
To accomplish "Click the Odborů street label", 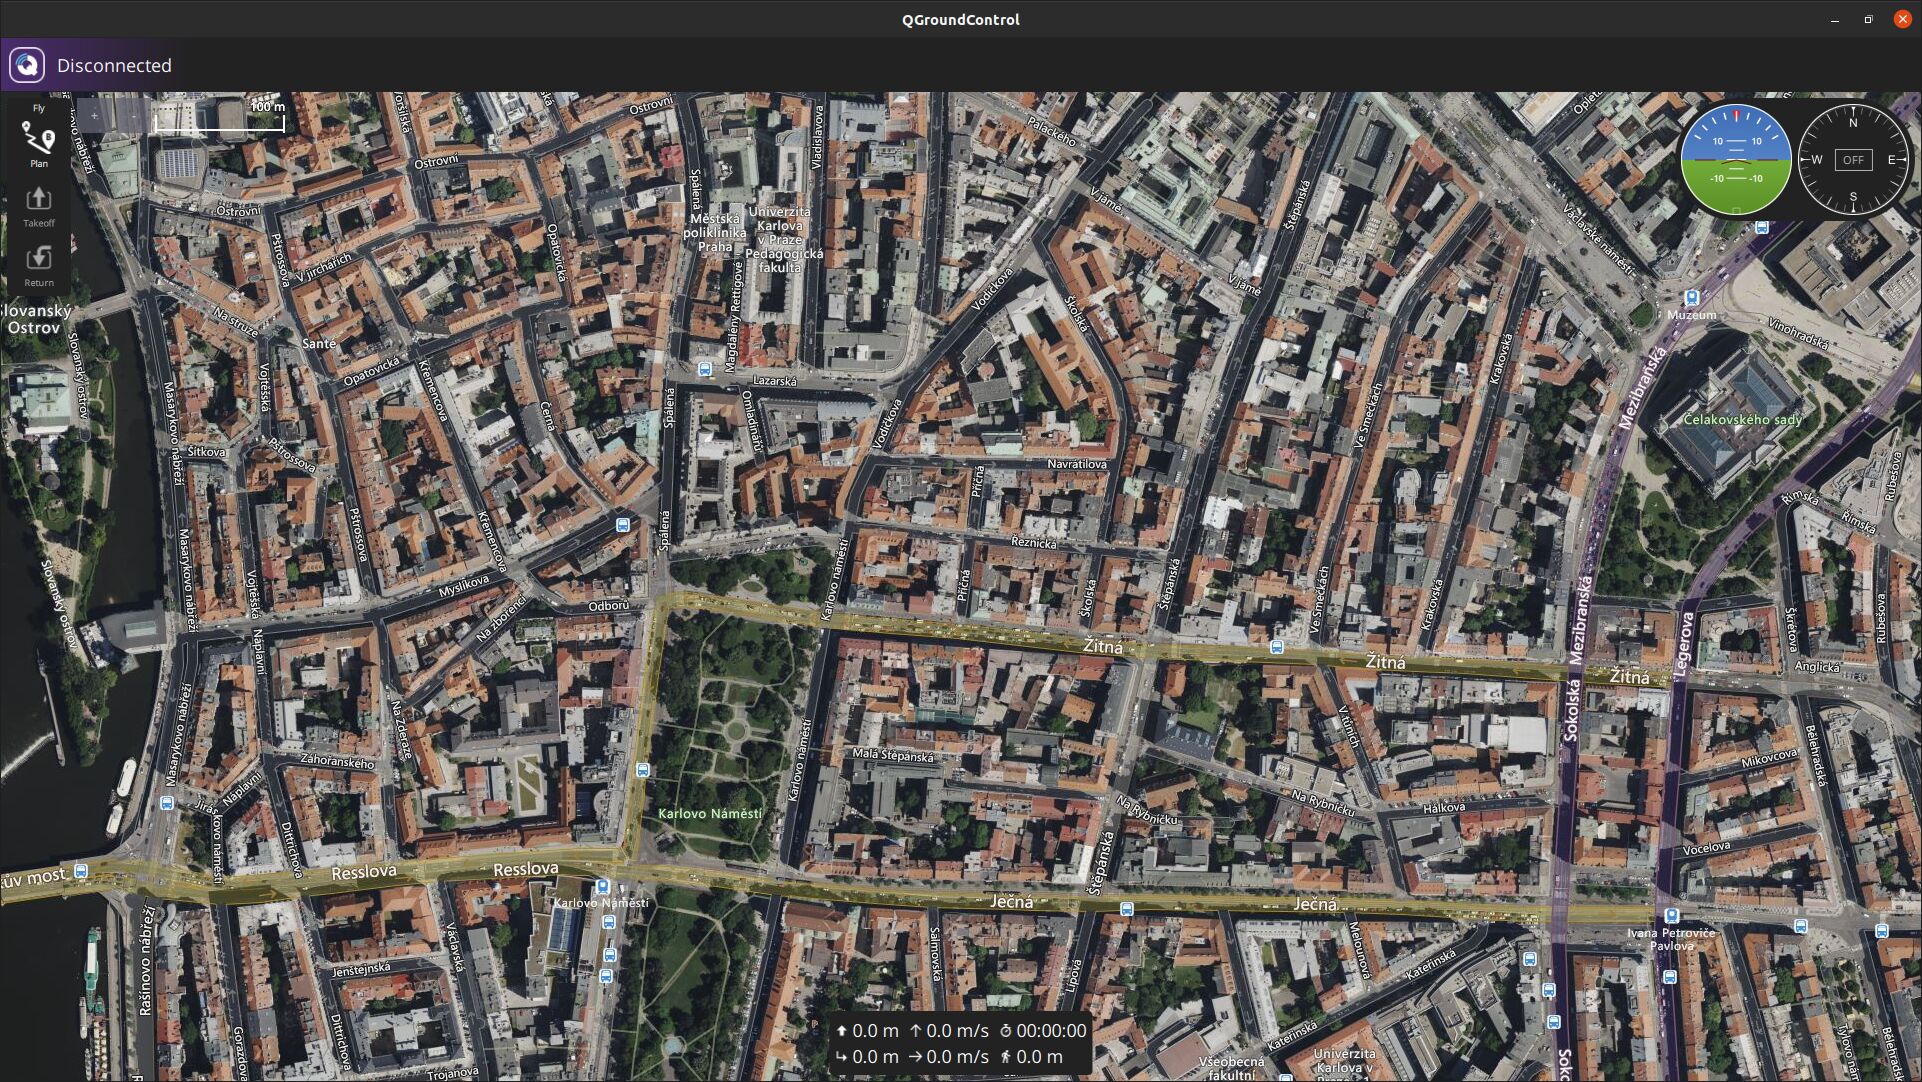I will pyautogui.click(x=609, y=606).
